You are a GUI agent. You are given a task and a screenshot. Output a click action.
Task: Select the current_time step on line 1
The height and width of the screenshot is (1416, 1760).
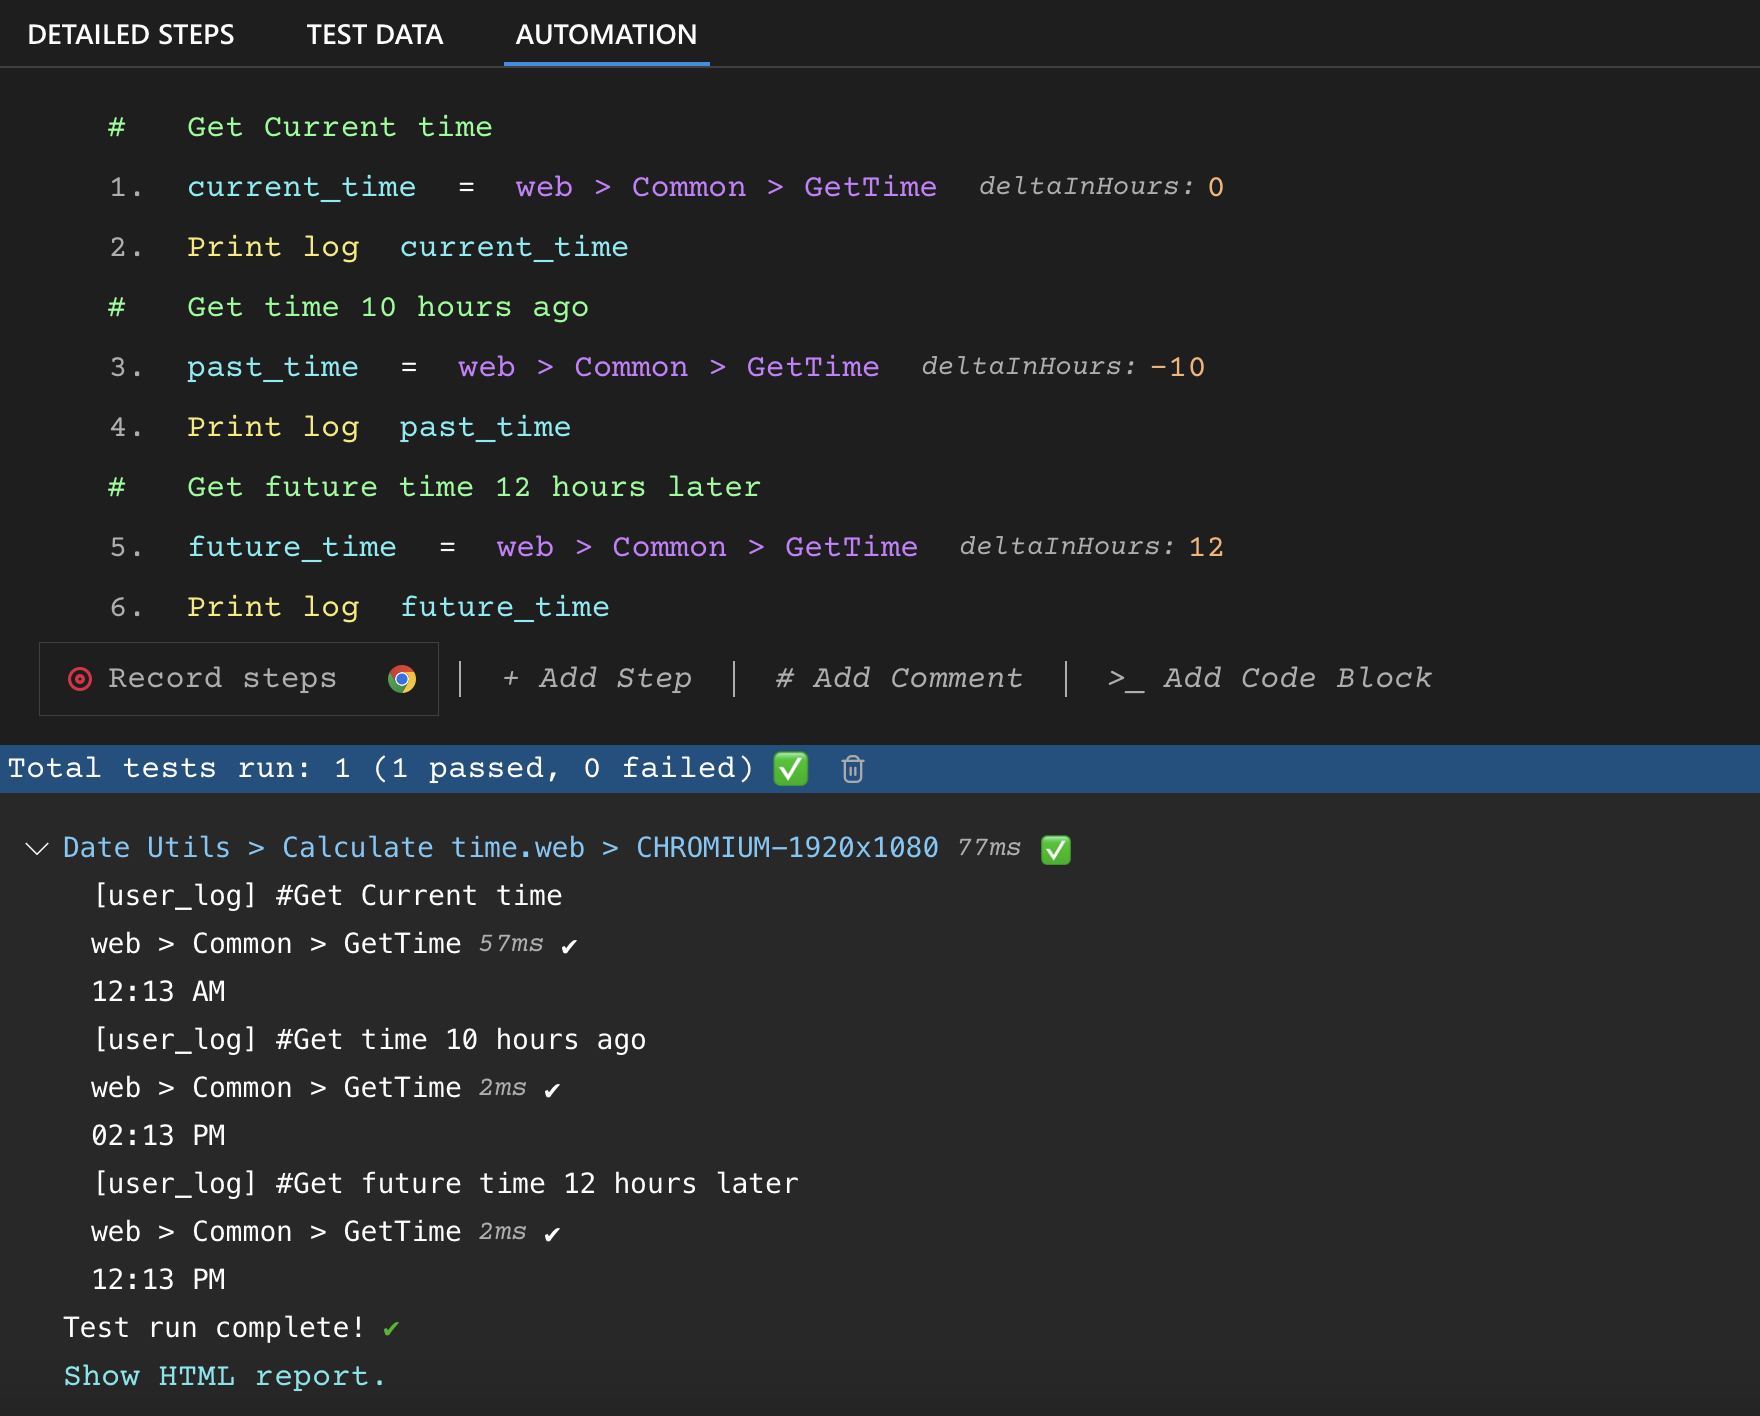click(301, 187)
